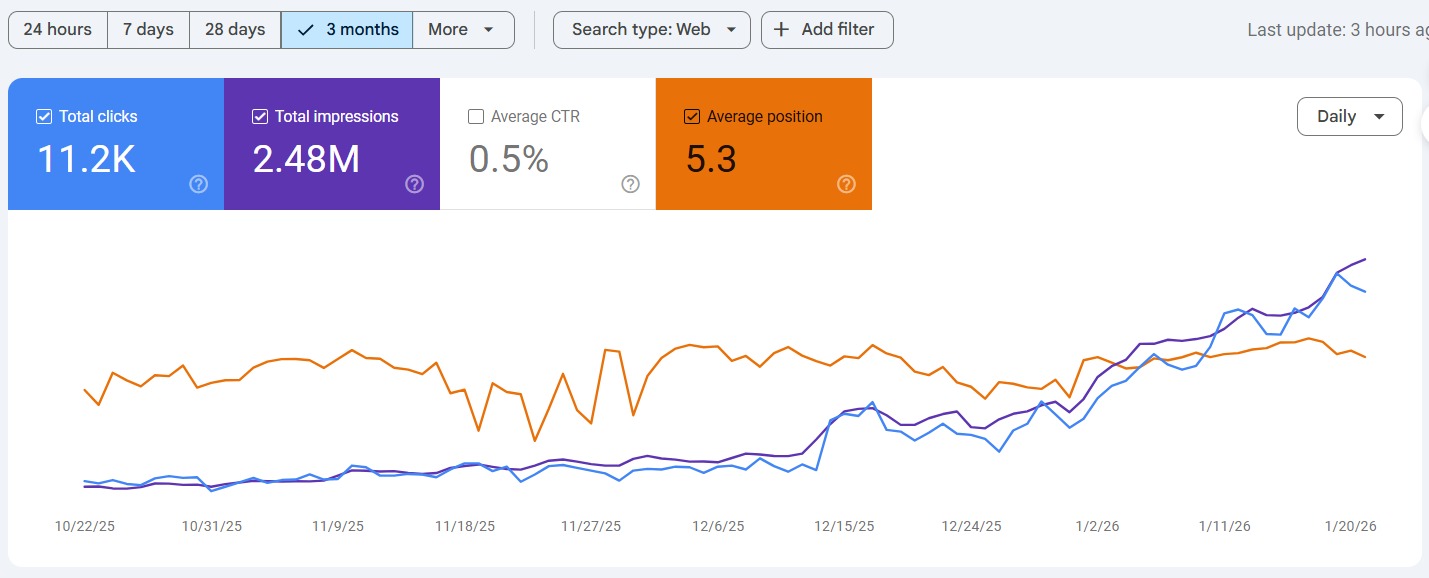
Task: Enable the Average CTR checkbox
Action: pos(476,117)
